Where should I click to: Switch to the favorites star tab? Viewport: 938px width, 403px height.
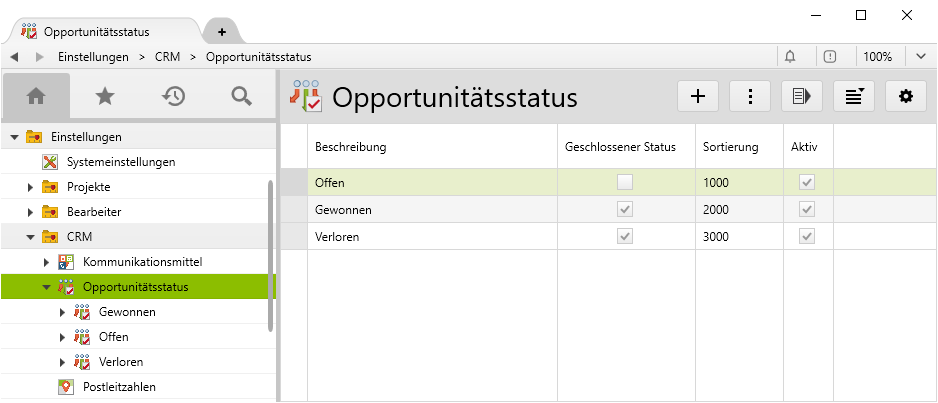tap(104, 96)
